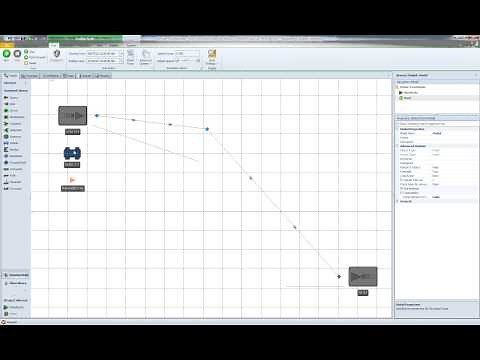Click the Source's output node
480x360 pixels.
click(97, 116)
